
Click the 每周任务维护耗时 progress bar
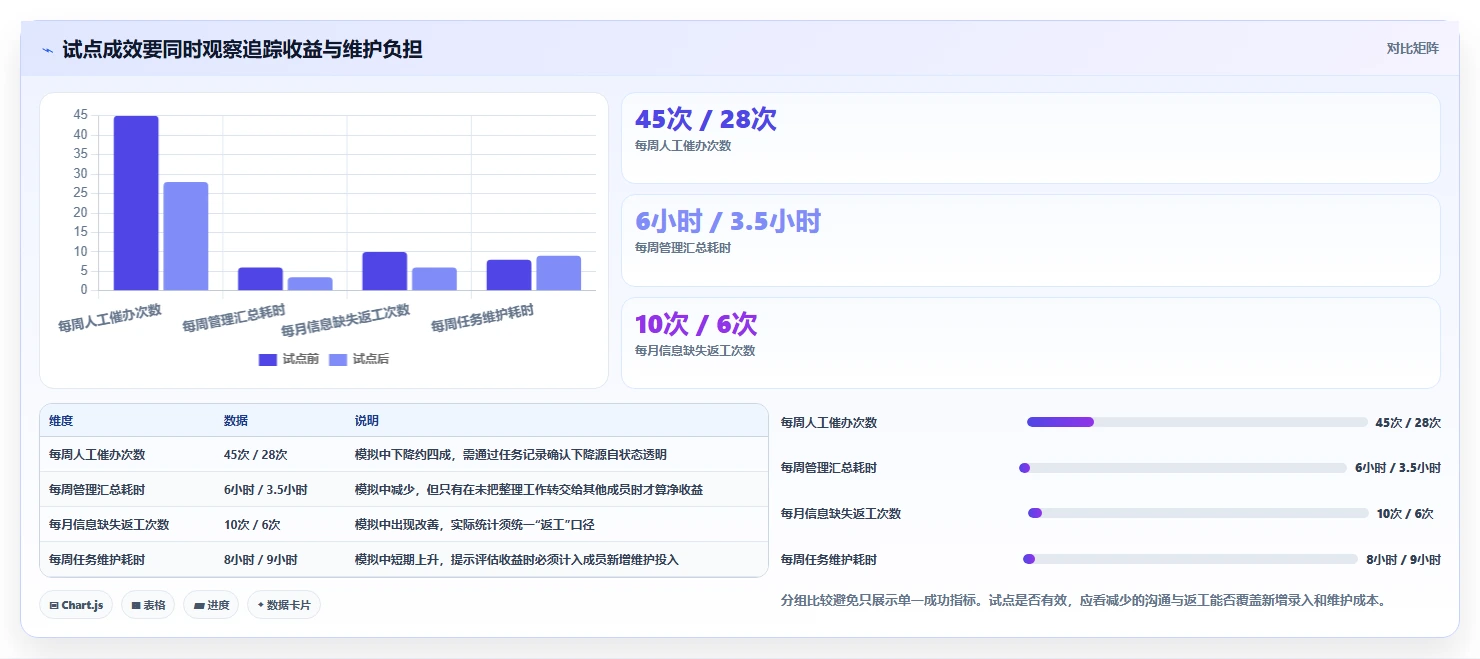pyautogui.click(x=1190, y=559)
